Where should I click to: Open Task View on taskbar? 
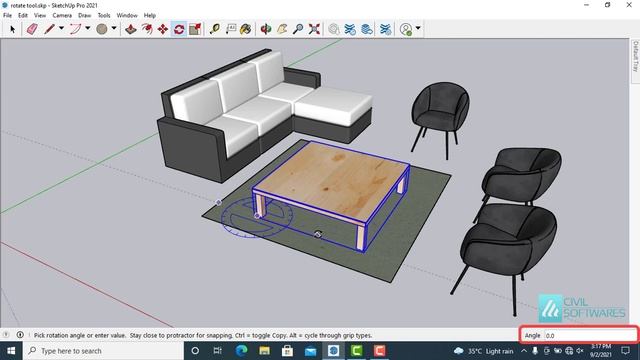click(x=218, y=351)
